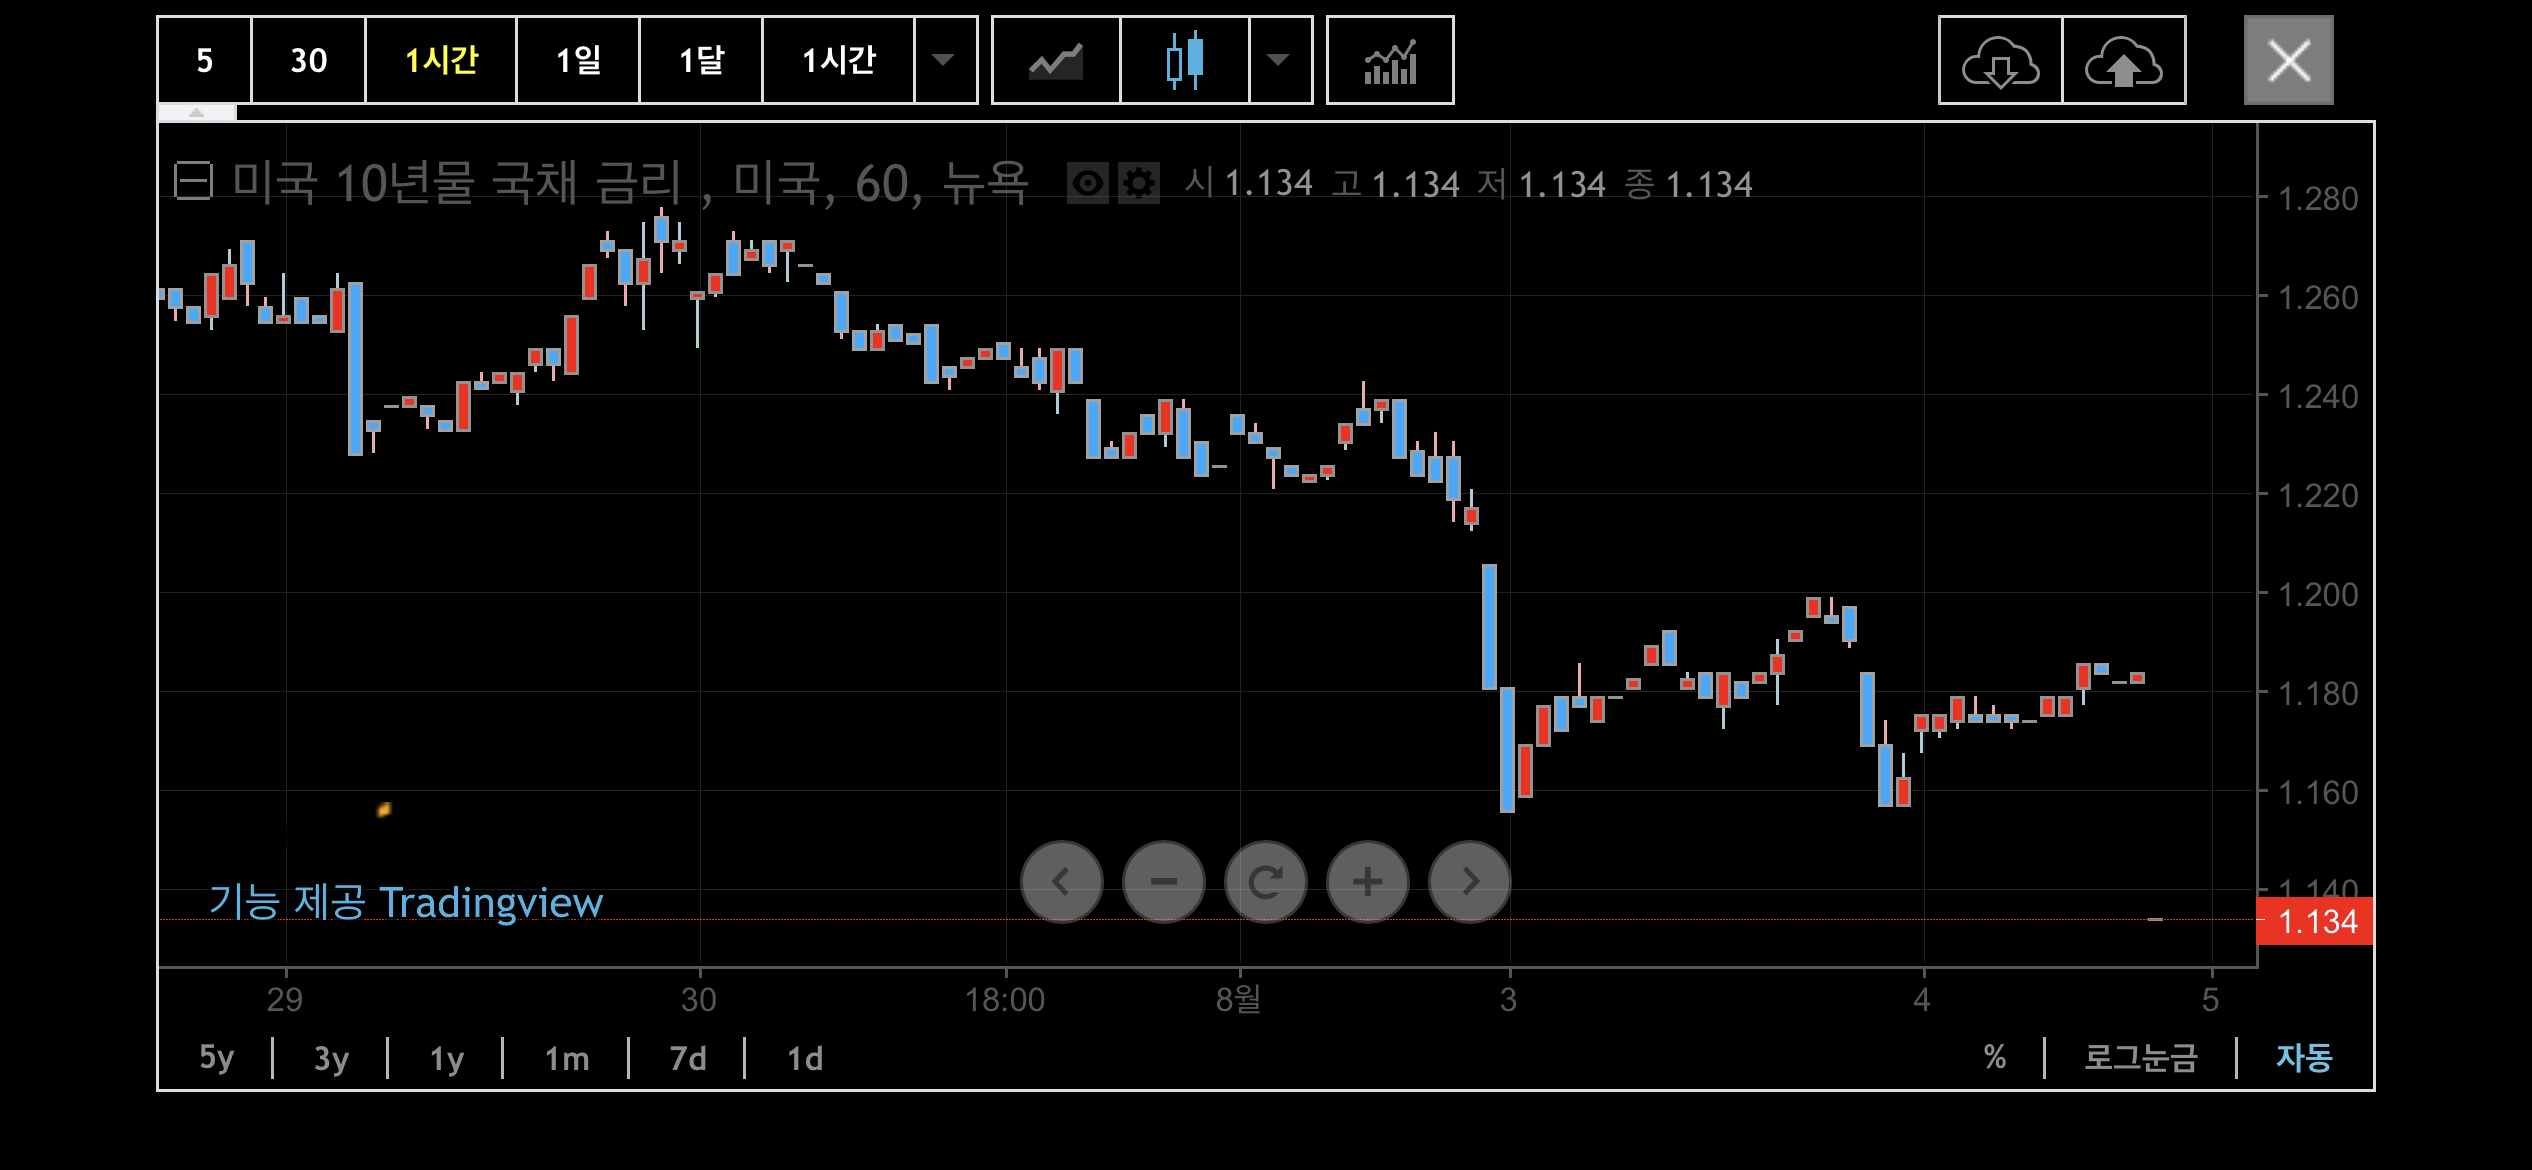Select the 1일 interval tab
This screenshot has height=1170, width=2532.
point(578,61)
